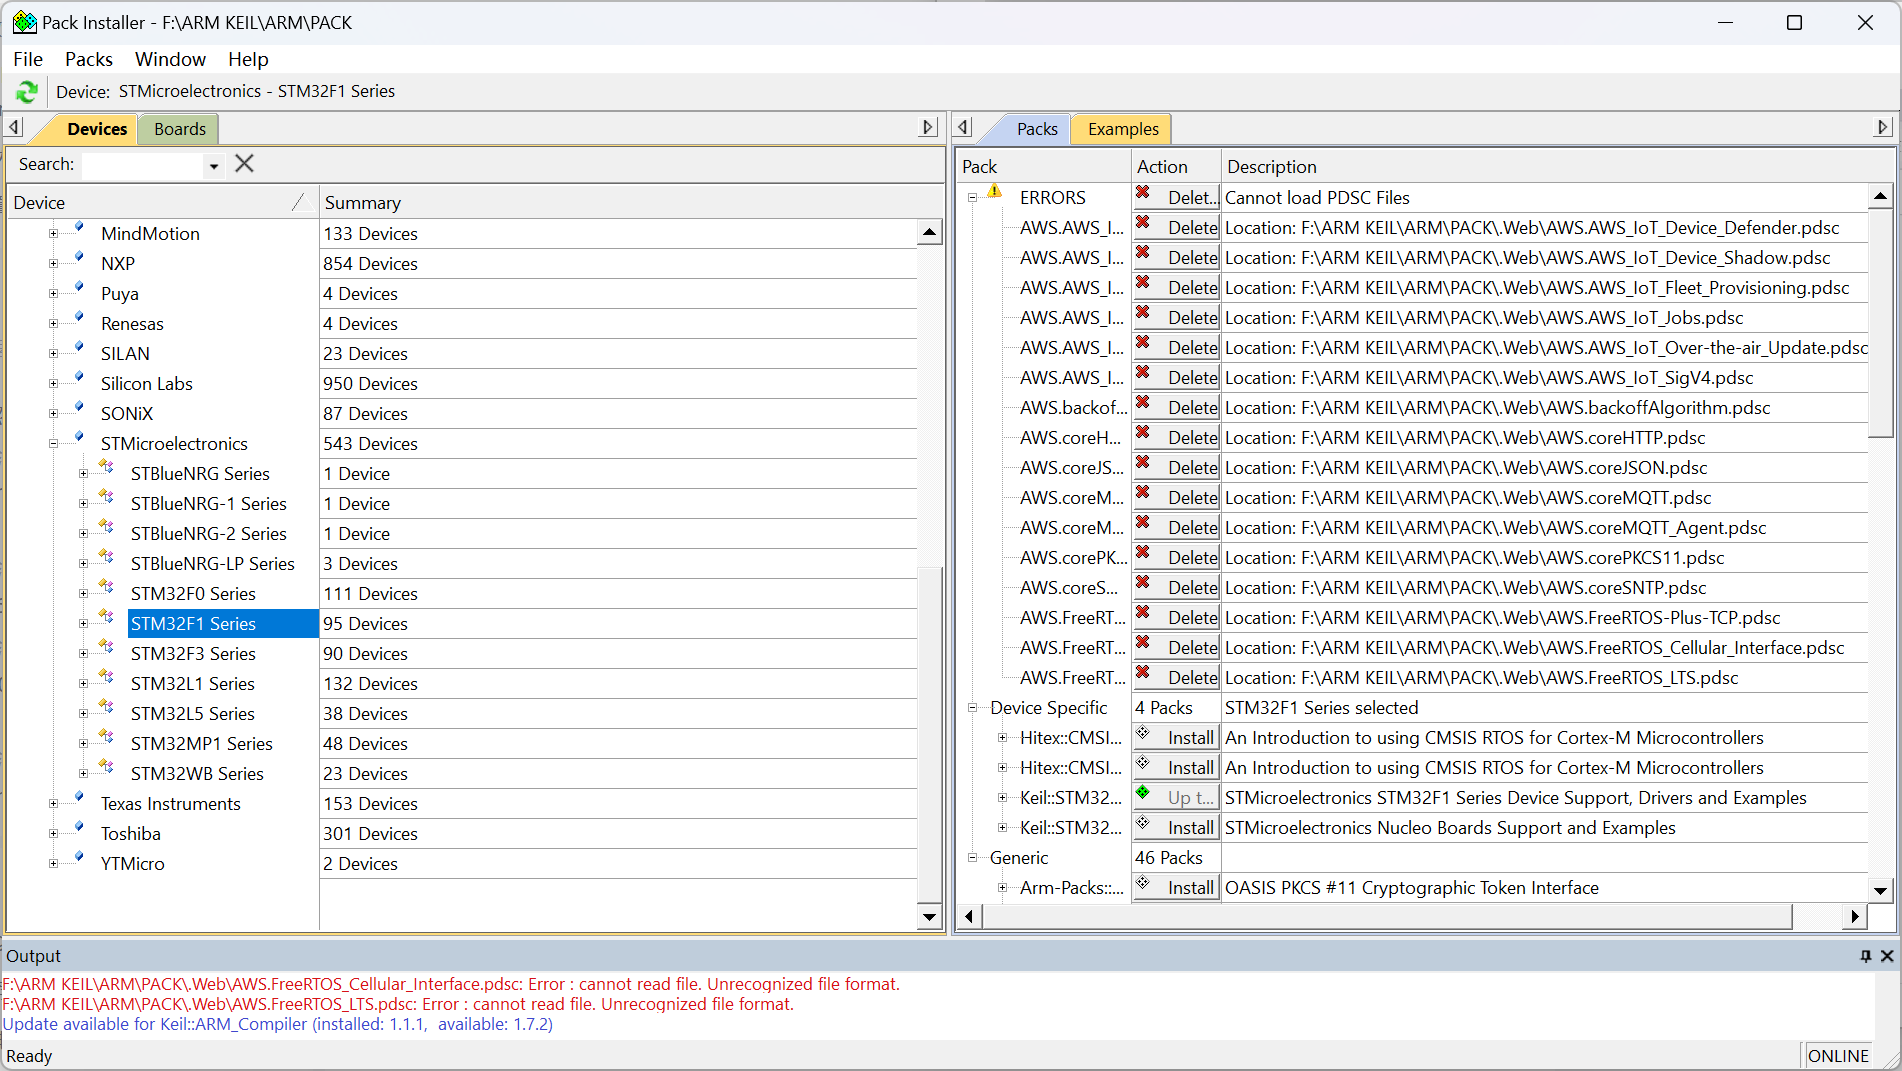Sort by the Device column header
Image resolution: width=1902 pixels, height=1071 pixels.
click(163, 203)
